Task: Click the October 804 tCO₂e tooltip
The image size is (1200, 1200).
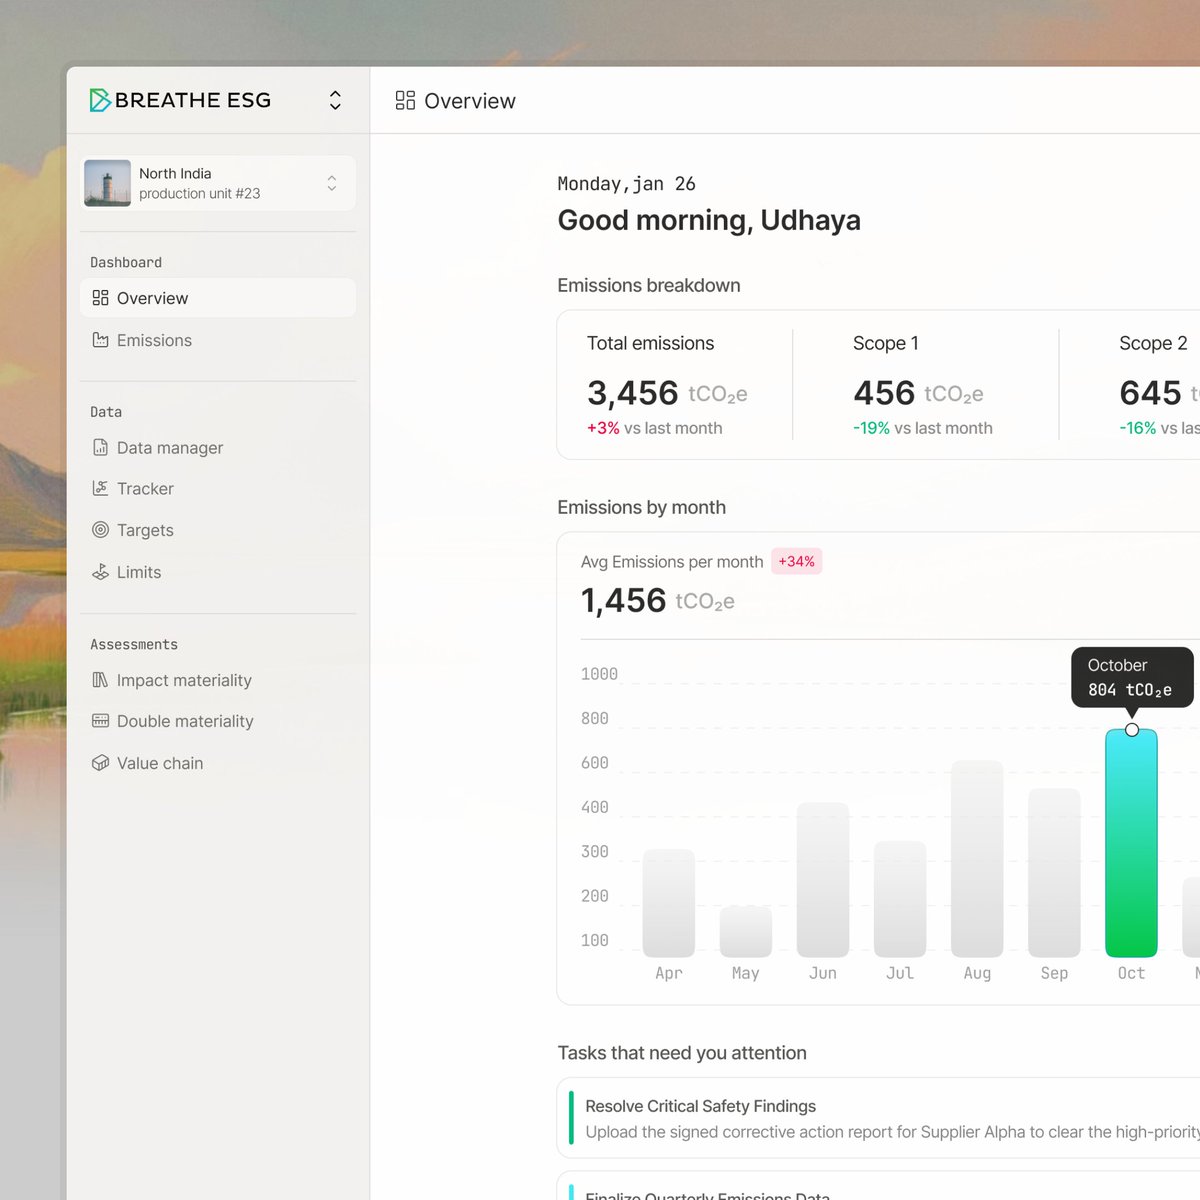Action: (1132, 677)
